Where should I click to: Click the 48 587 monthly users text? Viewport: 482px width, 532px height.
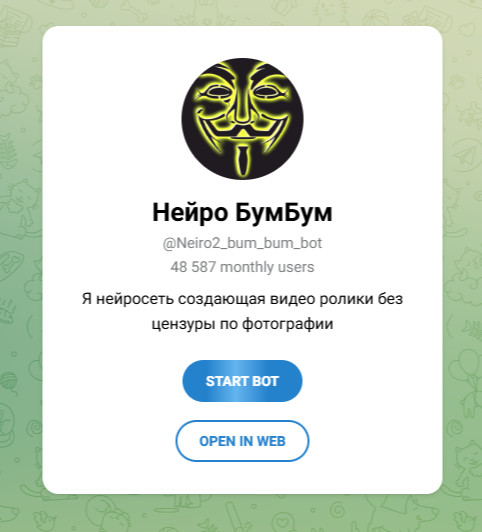pyautogui.click(x=242, y=267)
